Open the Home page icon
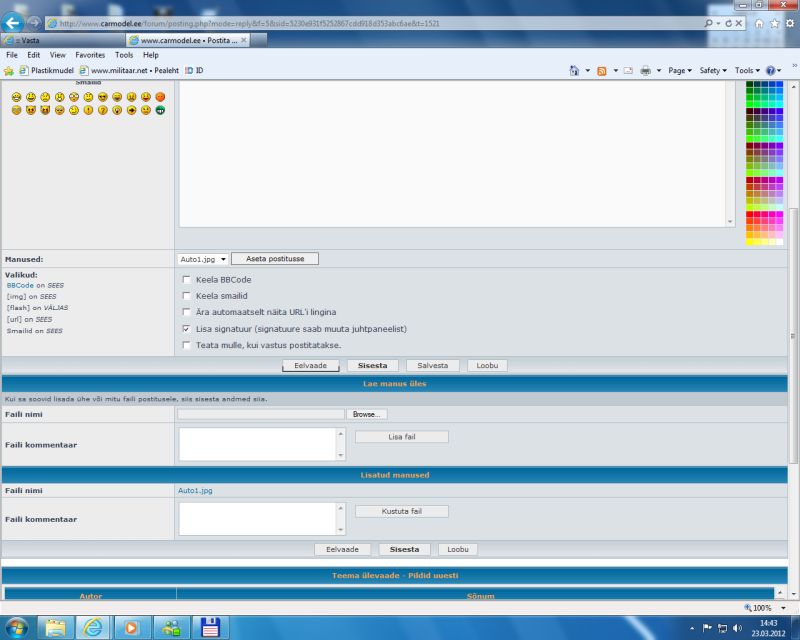 [760, 22]
